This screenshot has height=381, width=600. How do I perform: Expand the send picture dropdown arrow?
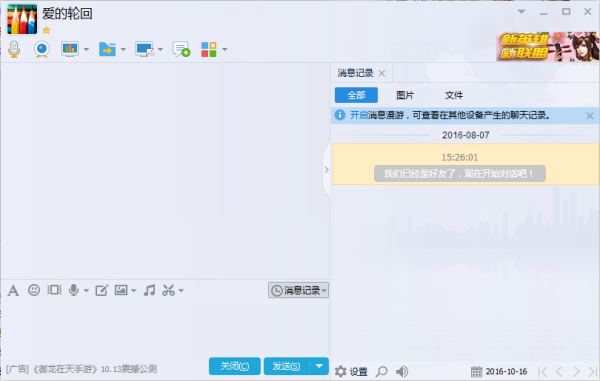pos(134,291)
